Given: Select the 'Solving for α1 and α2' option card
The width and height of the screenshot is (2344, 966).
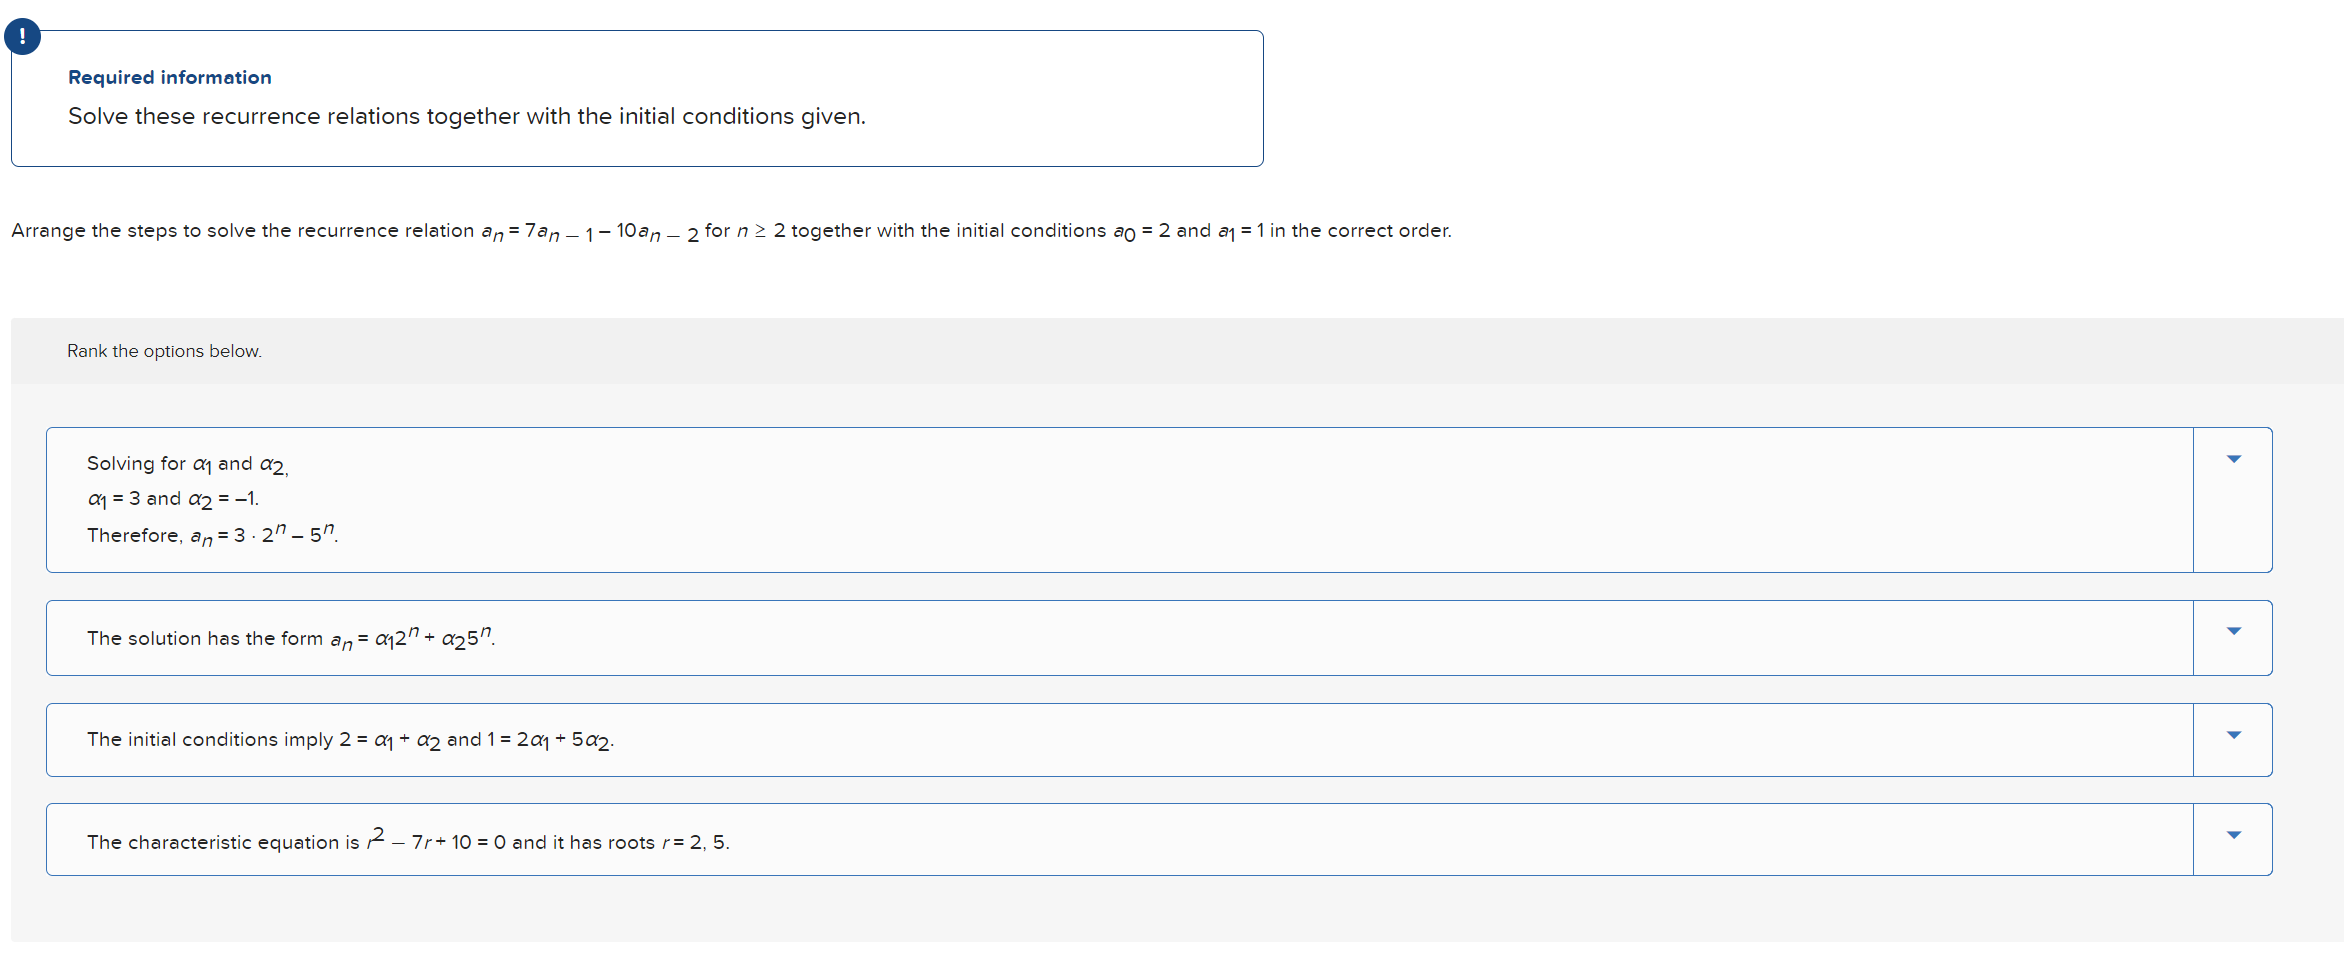Looking at the screenshot, I should [x=1100, y=500].
